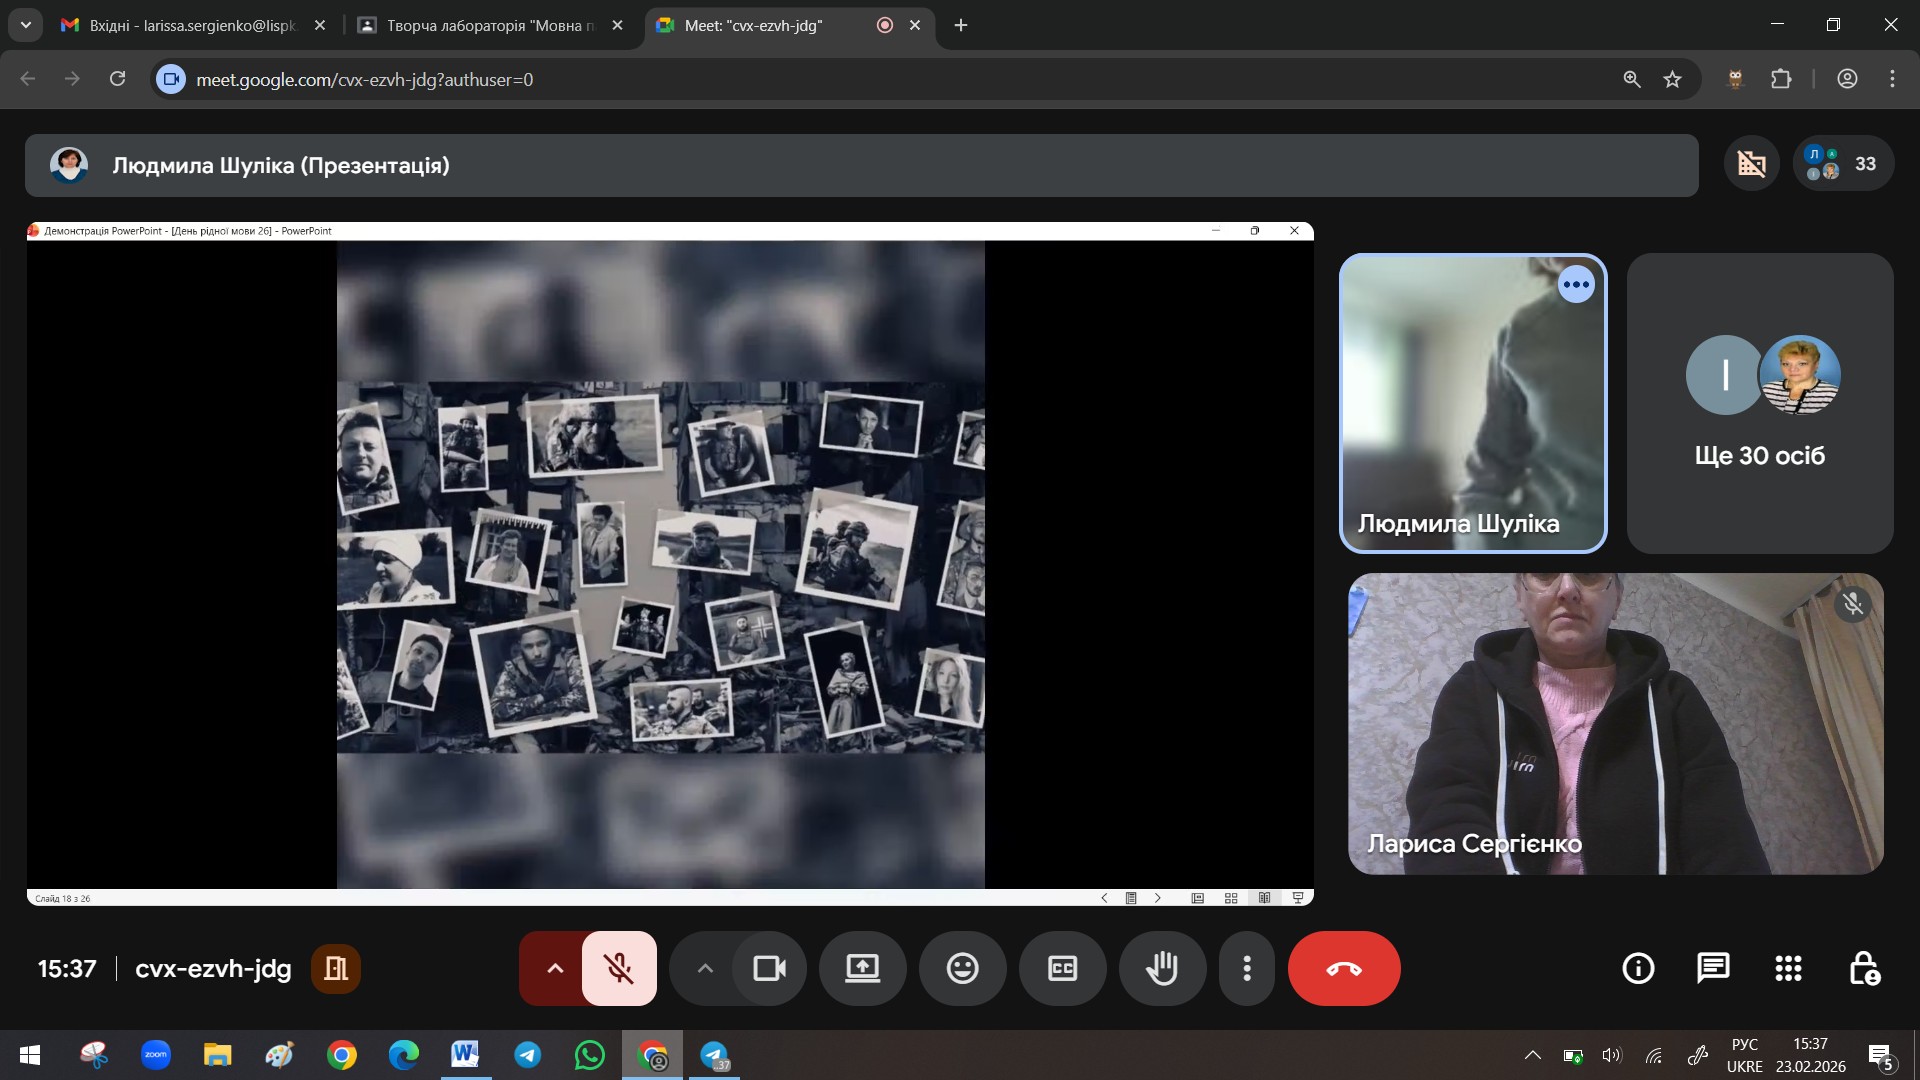Open host controls lock icon

(1864, 968)
